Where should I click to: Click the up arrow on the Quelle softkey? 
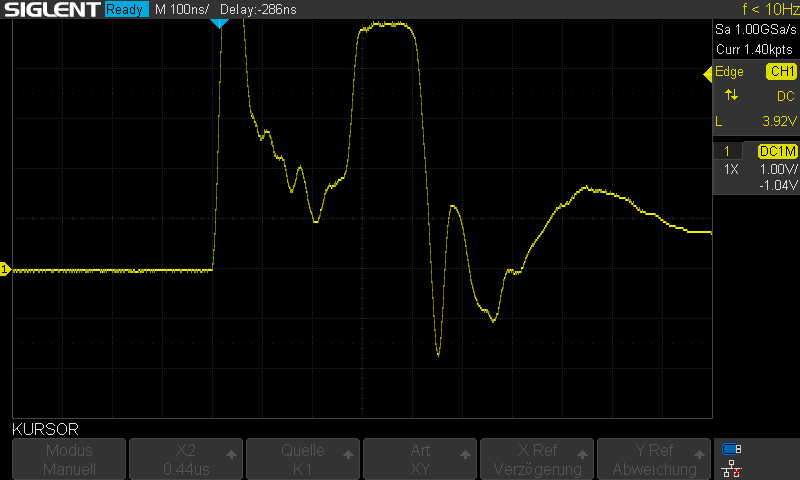[348, 454]
